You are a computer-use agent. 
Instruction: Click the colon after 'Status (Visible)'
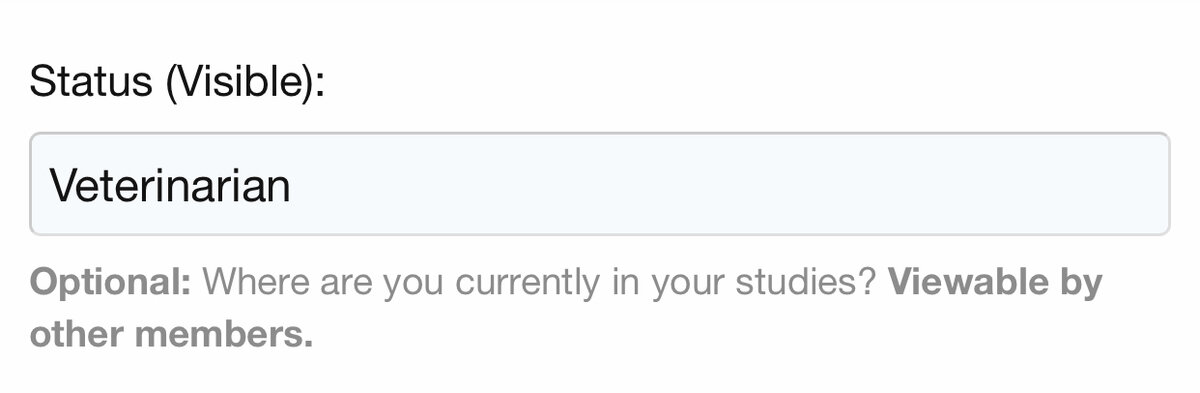click(320, 88)
